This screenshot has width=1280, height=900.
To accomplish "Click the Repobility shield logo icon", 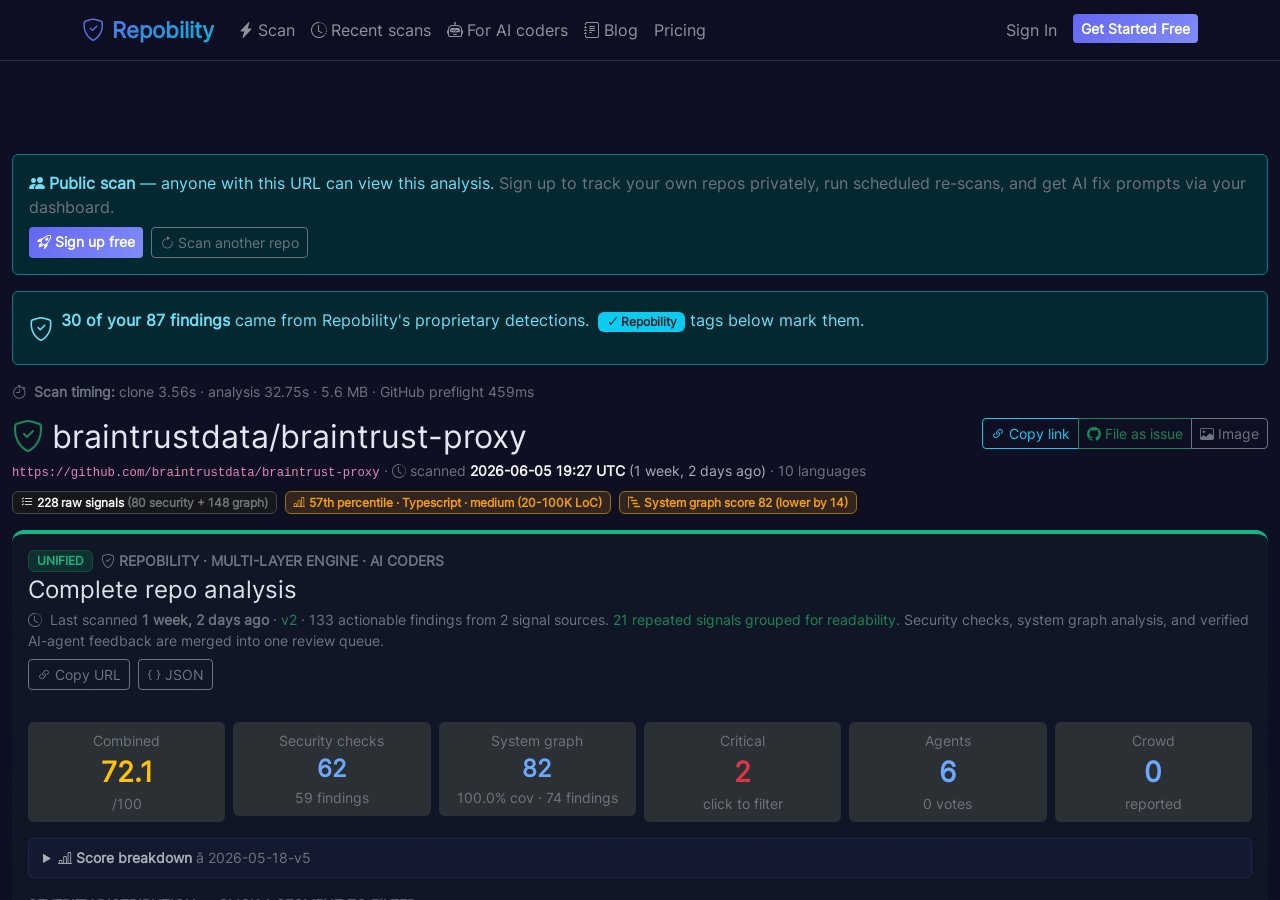I will pos(93,30).
